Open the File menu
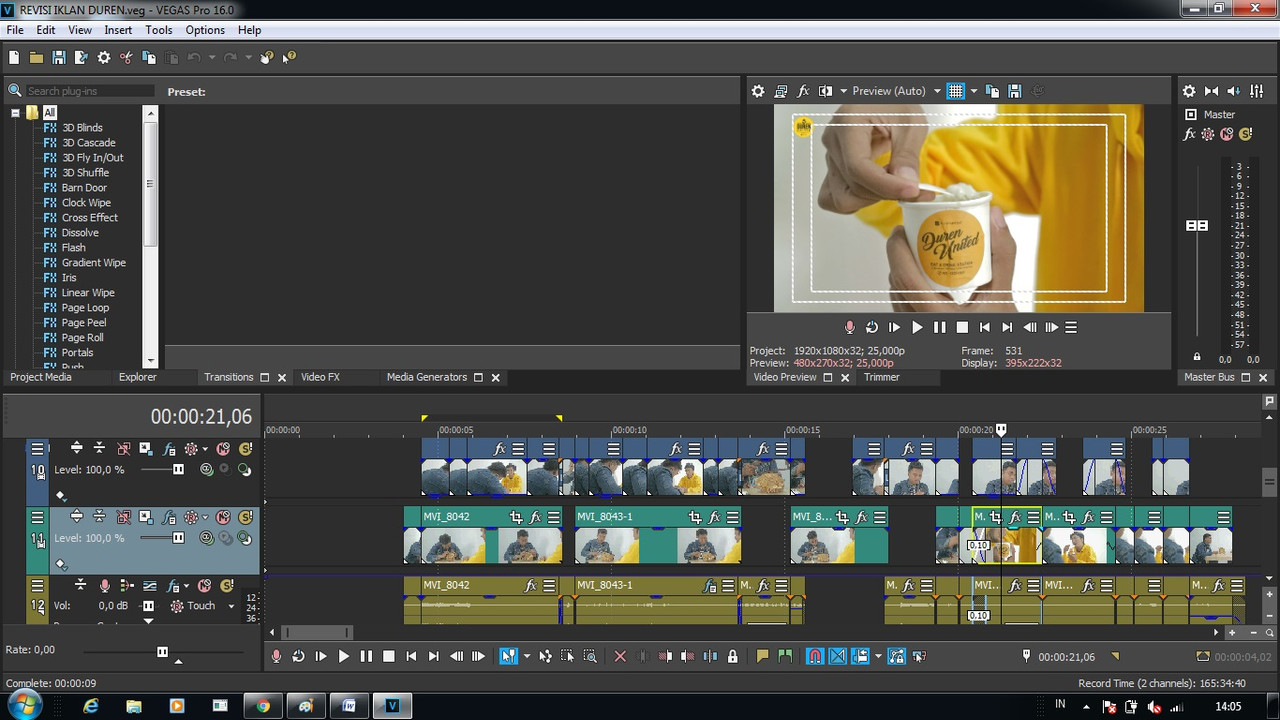 coord(15,30)
